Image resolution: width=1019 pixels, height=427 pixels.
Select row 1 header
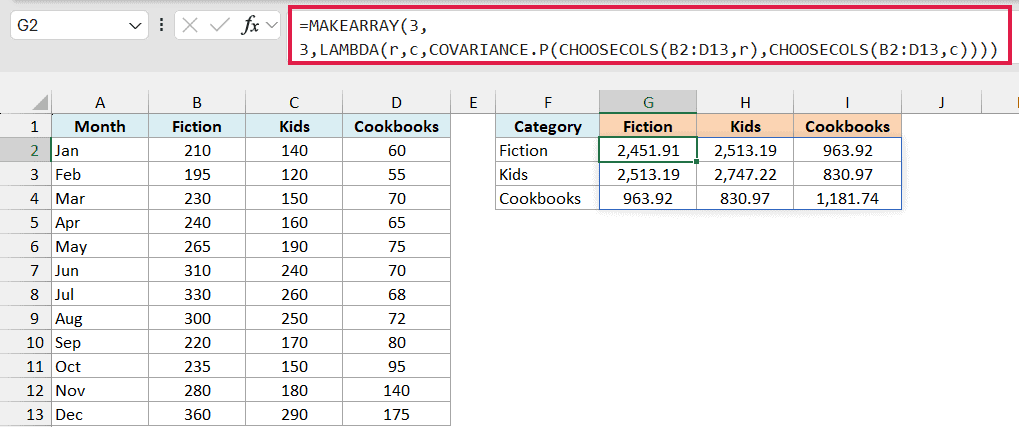[25, 126]
